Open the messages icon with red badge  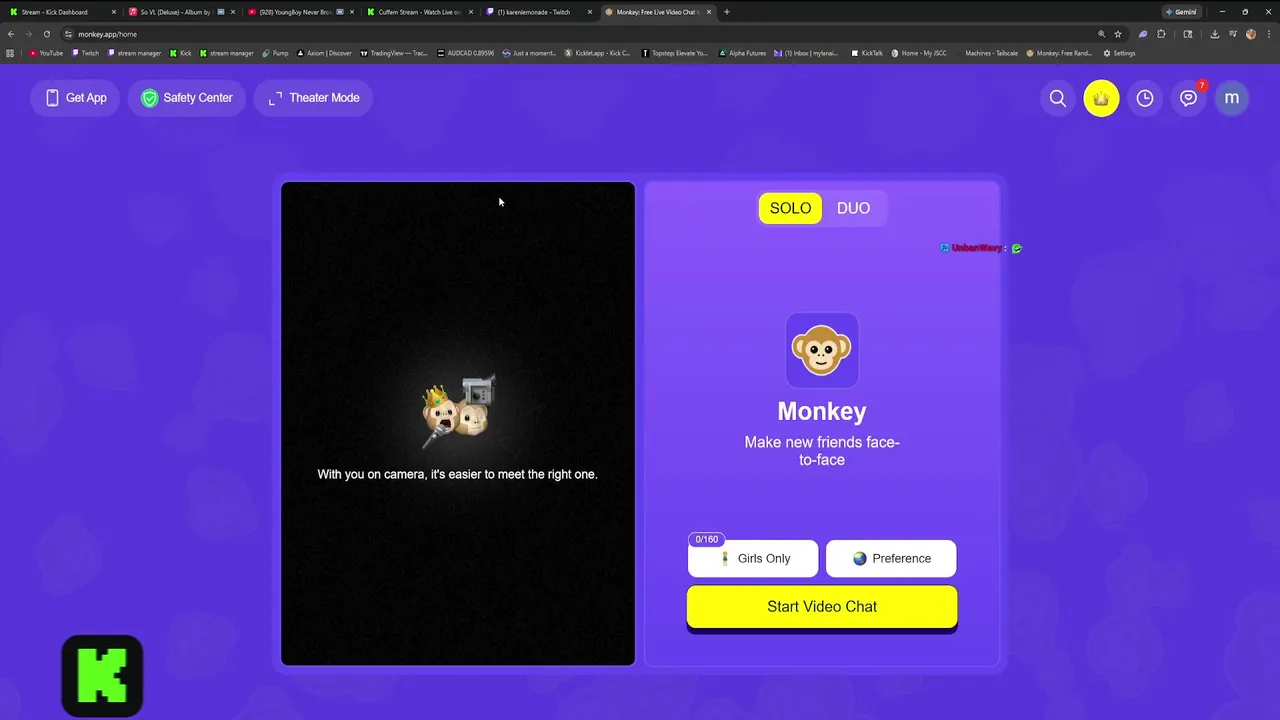tap(1188, 98)
